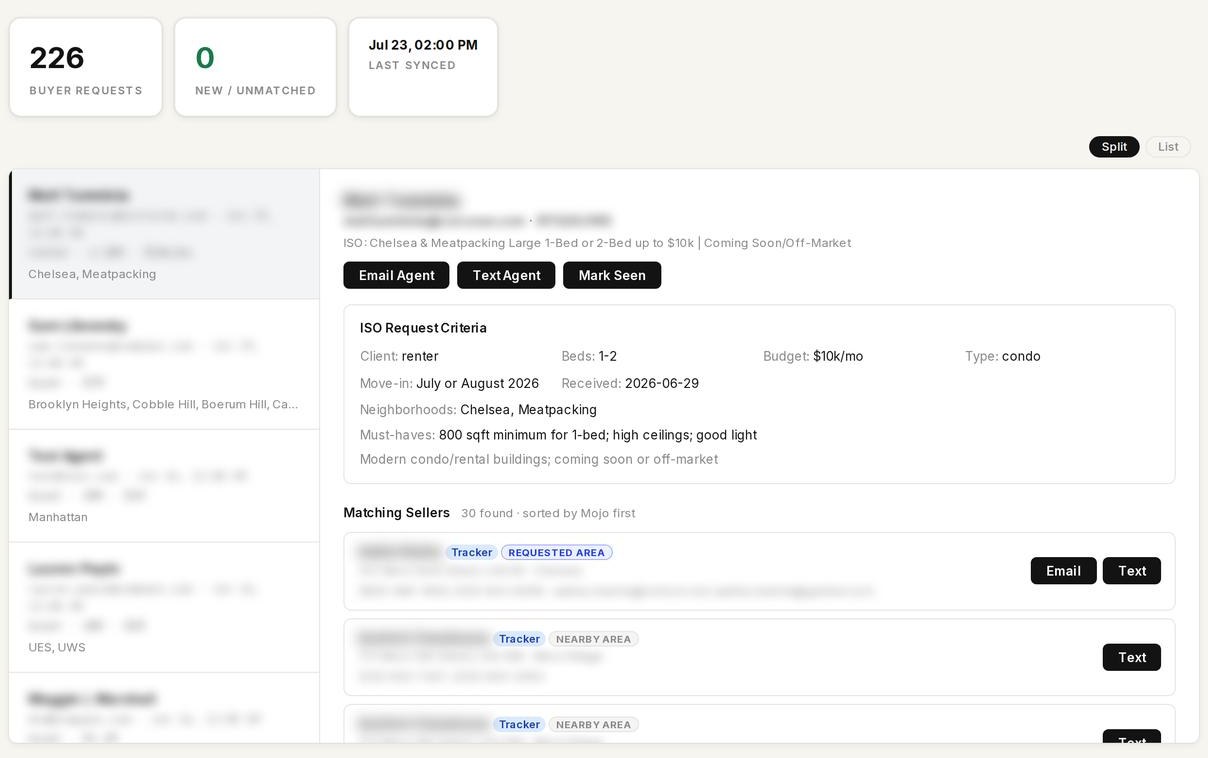Open the Brooklyn Heights, Cobble Hill request
Viewport: 1208px width, 758px height.
(x=165, y=364)
